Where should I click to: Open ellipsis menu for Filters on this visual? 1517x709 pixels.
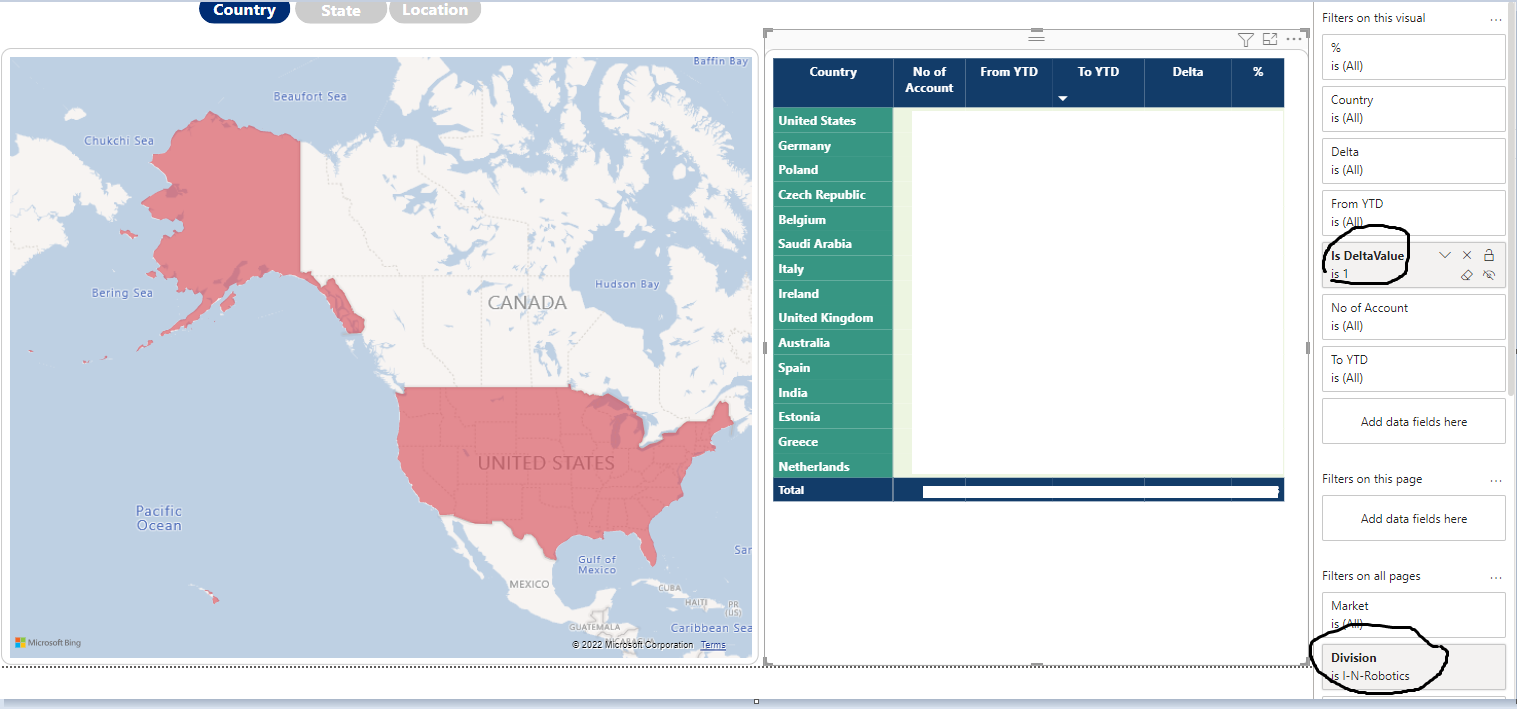[1496, 19]
